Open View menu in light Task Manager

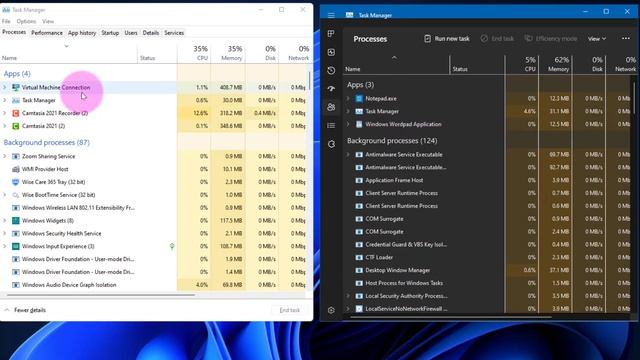[x=48, y=21]
